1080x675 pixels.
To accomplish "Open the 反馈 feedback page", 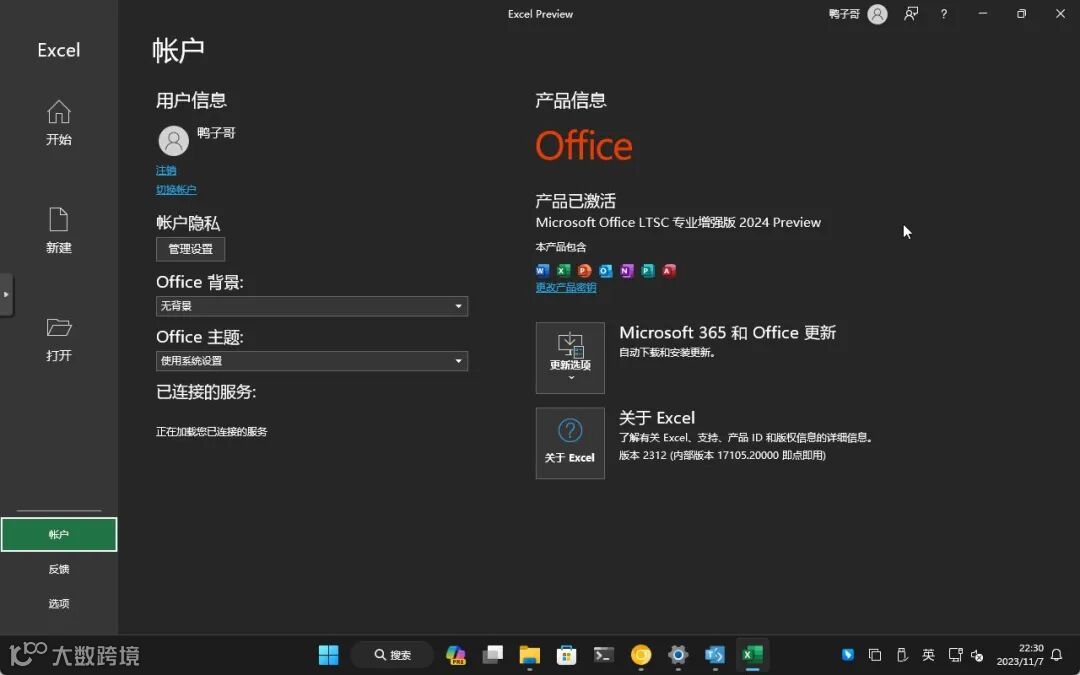I will 59,569.
